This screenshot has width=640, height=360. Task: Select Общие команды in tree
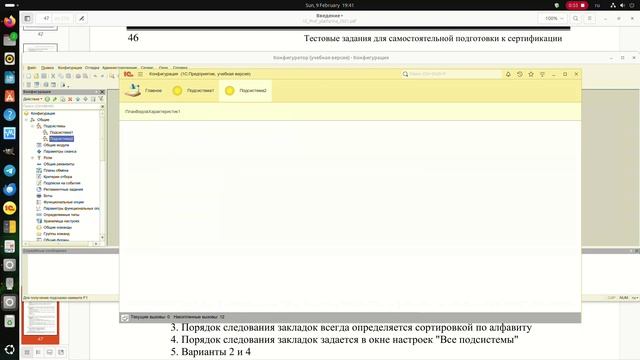tap(58, 227)
